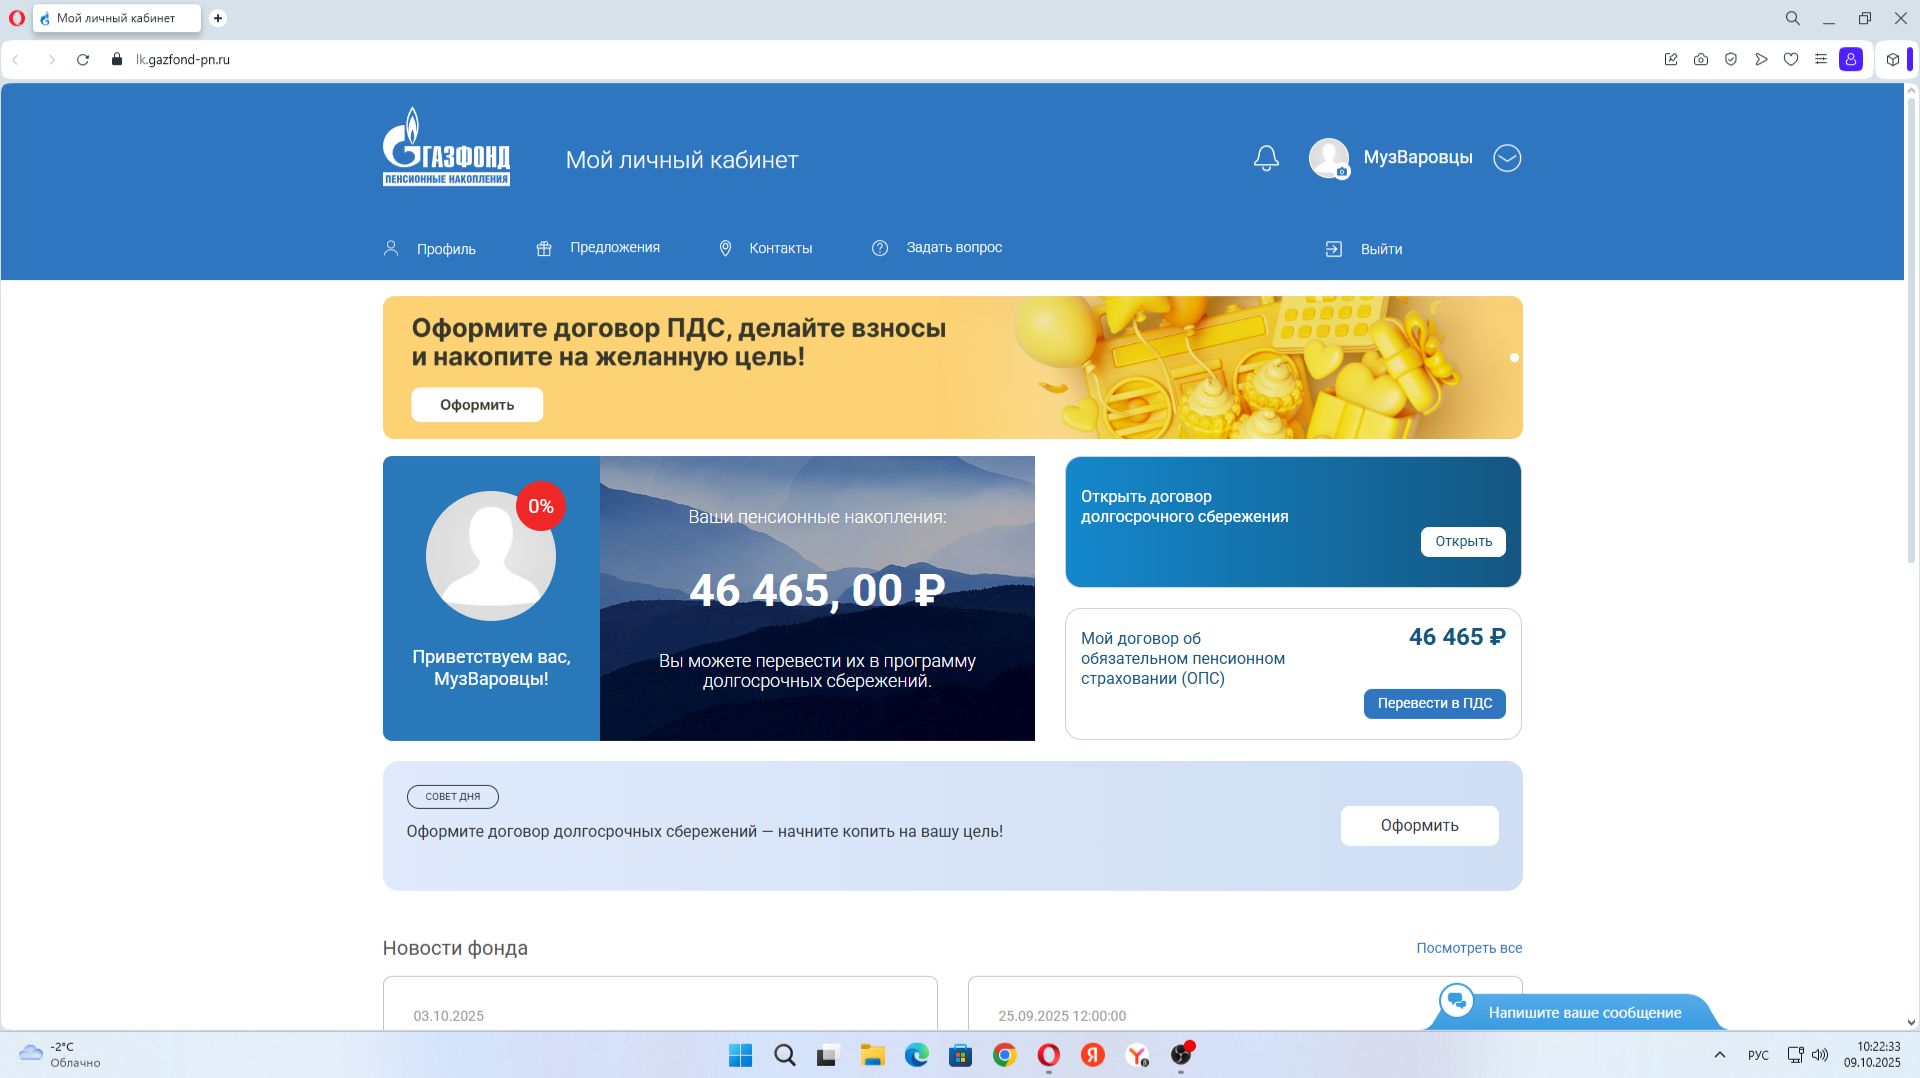Open the Opera menu logo
Screen dimensions: 1920x1078
[16, 18]
